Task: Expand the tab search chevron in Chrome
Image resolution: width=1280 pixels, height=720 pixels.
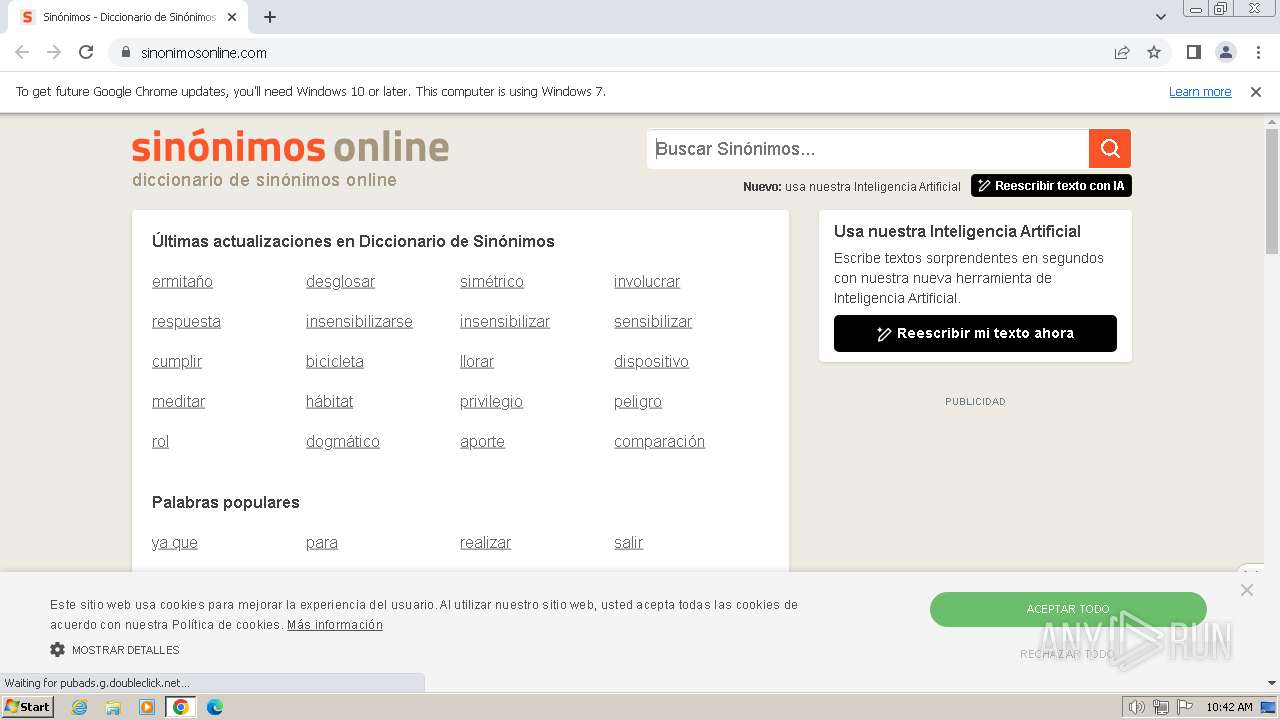Action: [x=1161, y=17]
